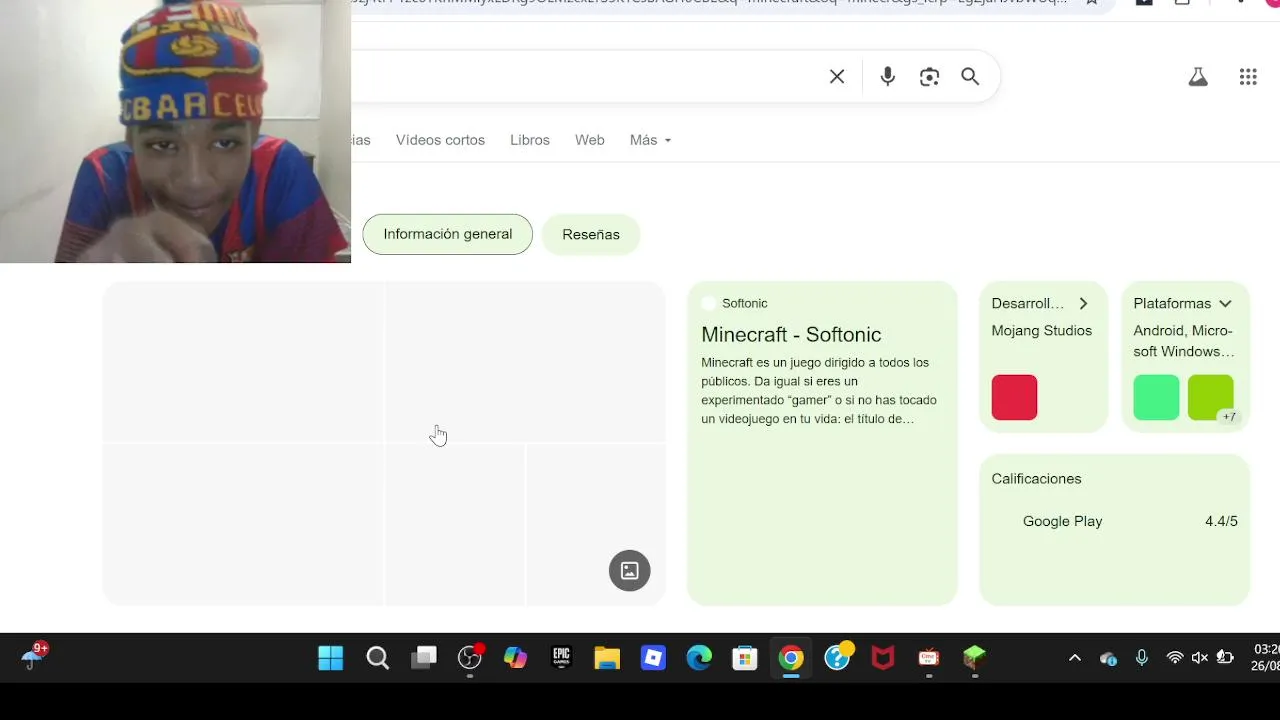Open Search Labs flask icon
The height and width of the screenshot is (720, 1280).
(1198, 77)
